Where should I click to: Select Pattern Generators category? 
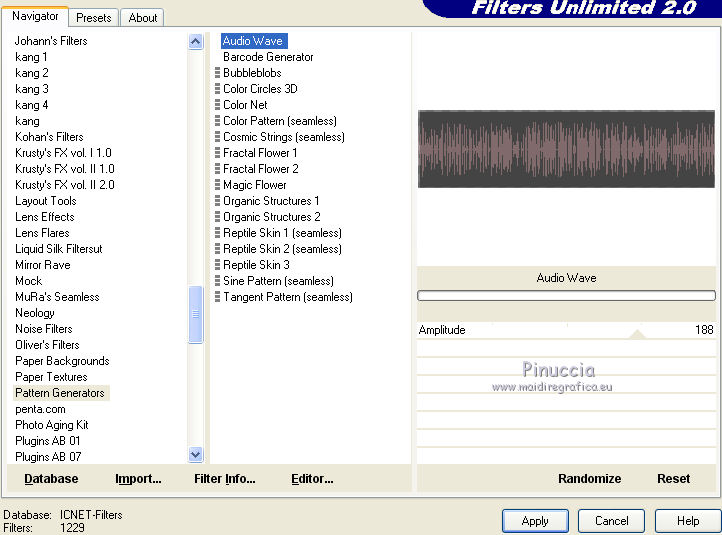pyautogui.click(x=60, y=393)
